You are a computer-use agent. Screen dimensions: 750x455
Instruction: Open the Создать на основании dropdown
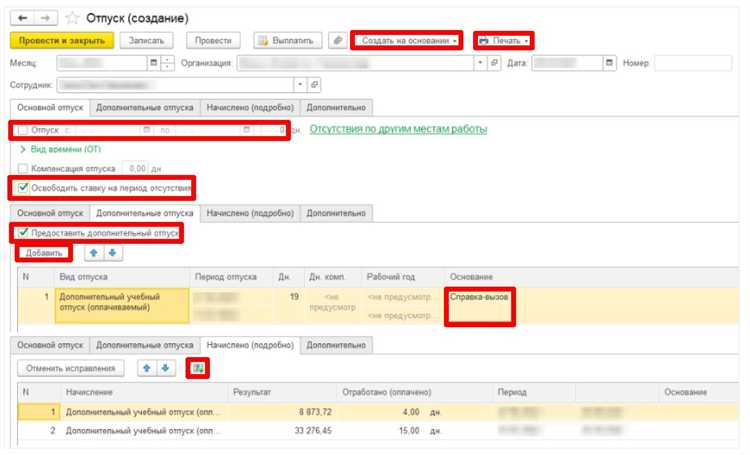click(406, 41)
